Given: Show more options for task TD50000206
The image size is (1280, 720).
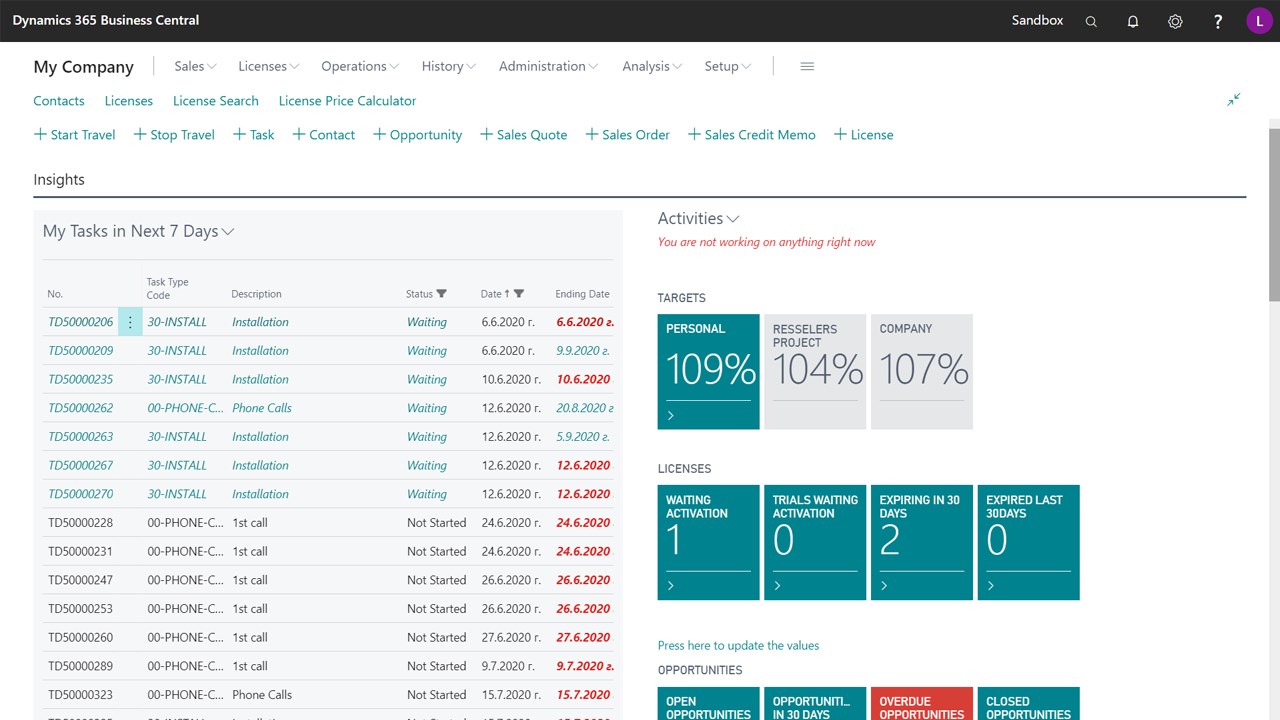Looking at the screenshot, I should [x=130, y=322].
